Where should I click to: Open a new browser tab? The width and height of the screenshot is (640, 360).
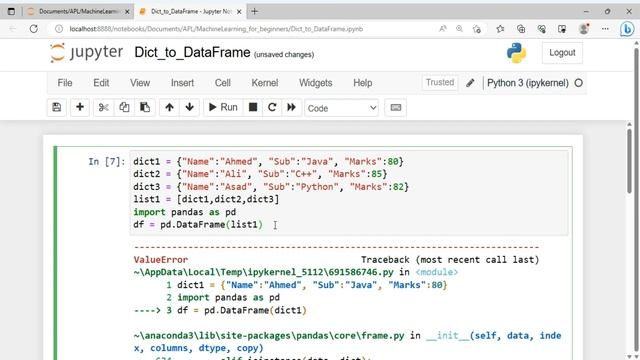pos(254,11)
